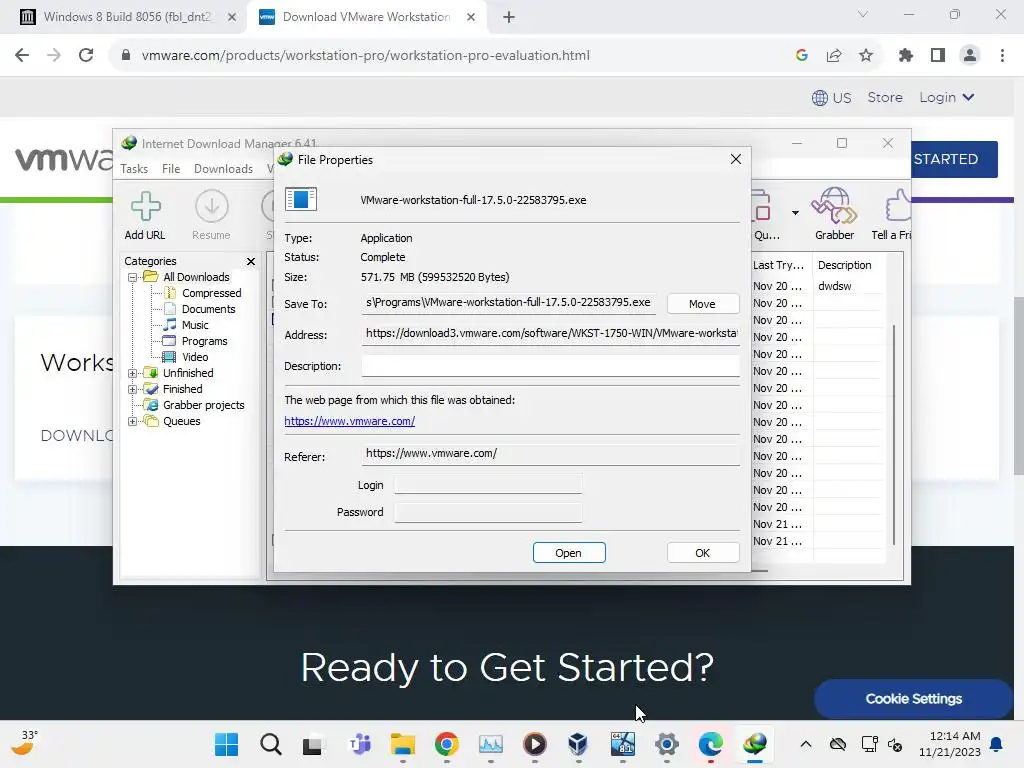Screen dimensions: 1024x768
Task: Open the File menu in IDM
Action: click(x=171, y=168)
